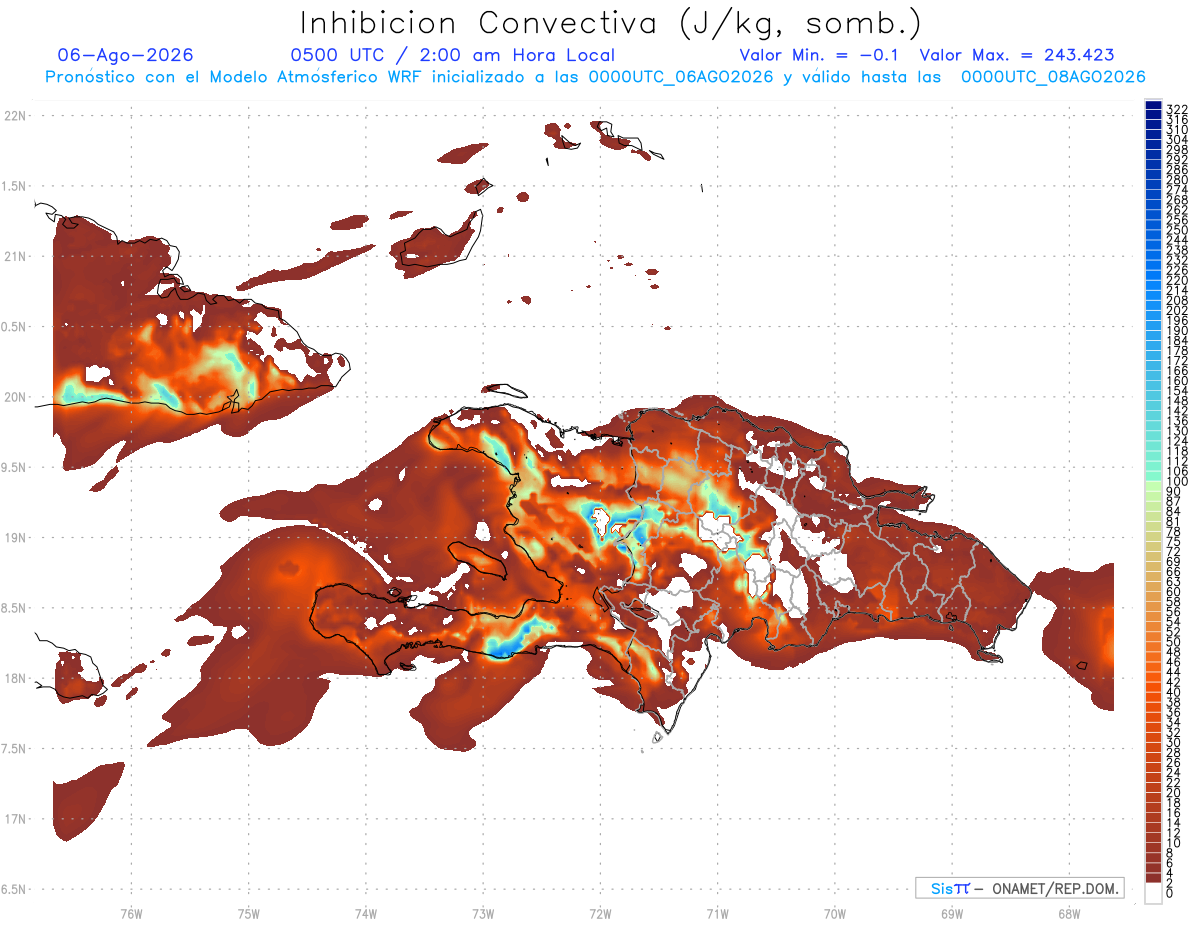The height and width of the screenshot is (927, 1200).
Task: Click the "21N" latitude label
Action: 15,256
